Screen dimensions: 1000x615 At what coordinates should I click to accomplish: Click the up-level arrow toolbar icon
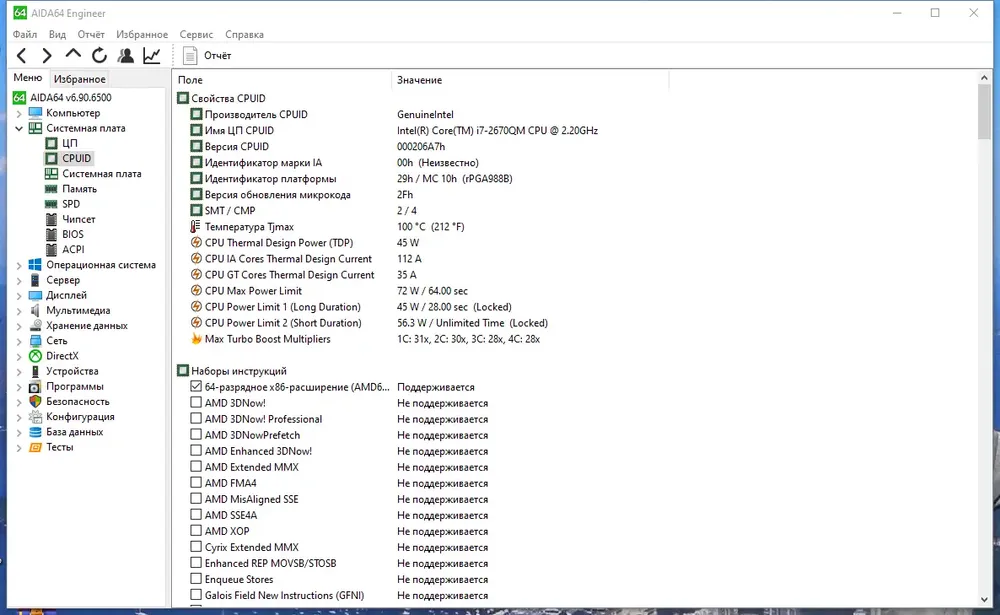pyautogui.click(x=73, y=54)
